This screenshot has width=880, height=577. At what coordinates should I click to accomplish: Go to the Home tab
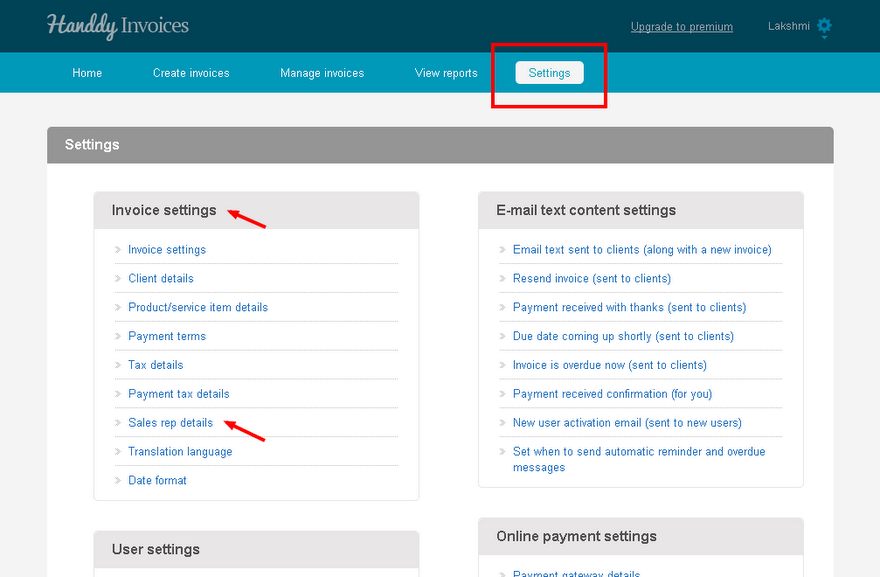tap(87, 73)
